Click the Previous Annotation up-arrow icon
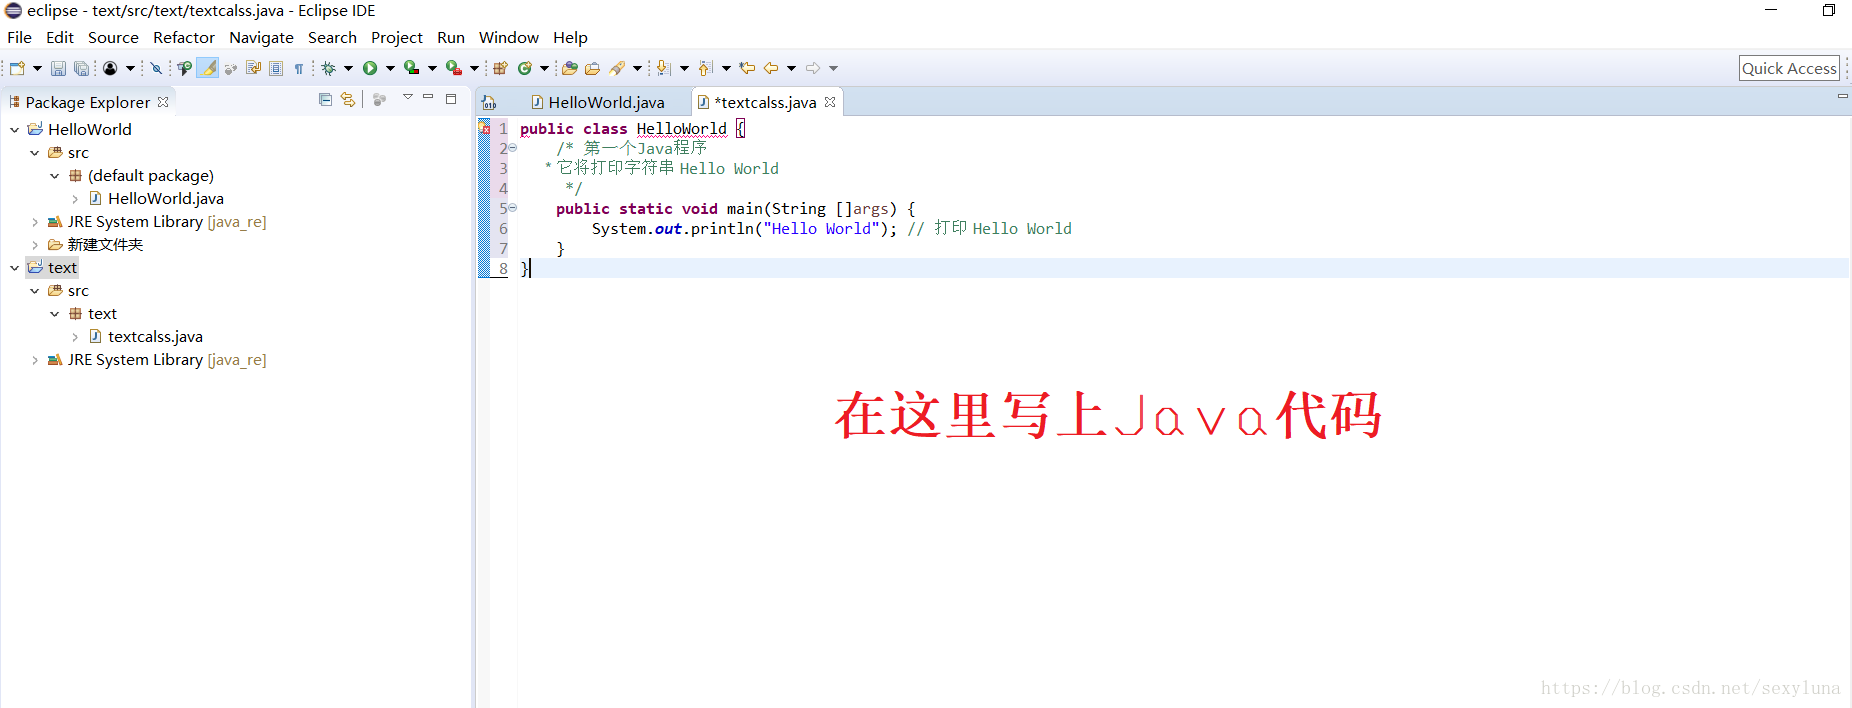This screenshot has width=1852, height=708. click(705, 68)
